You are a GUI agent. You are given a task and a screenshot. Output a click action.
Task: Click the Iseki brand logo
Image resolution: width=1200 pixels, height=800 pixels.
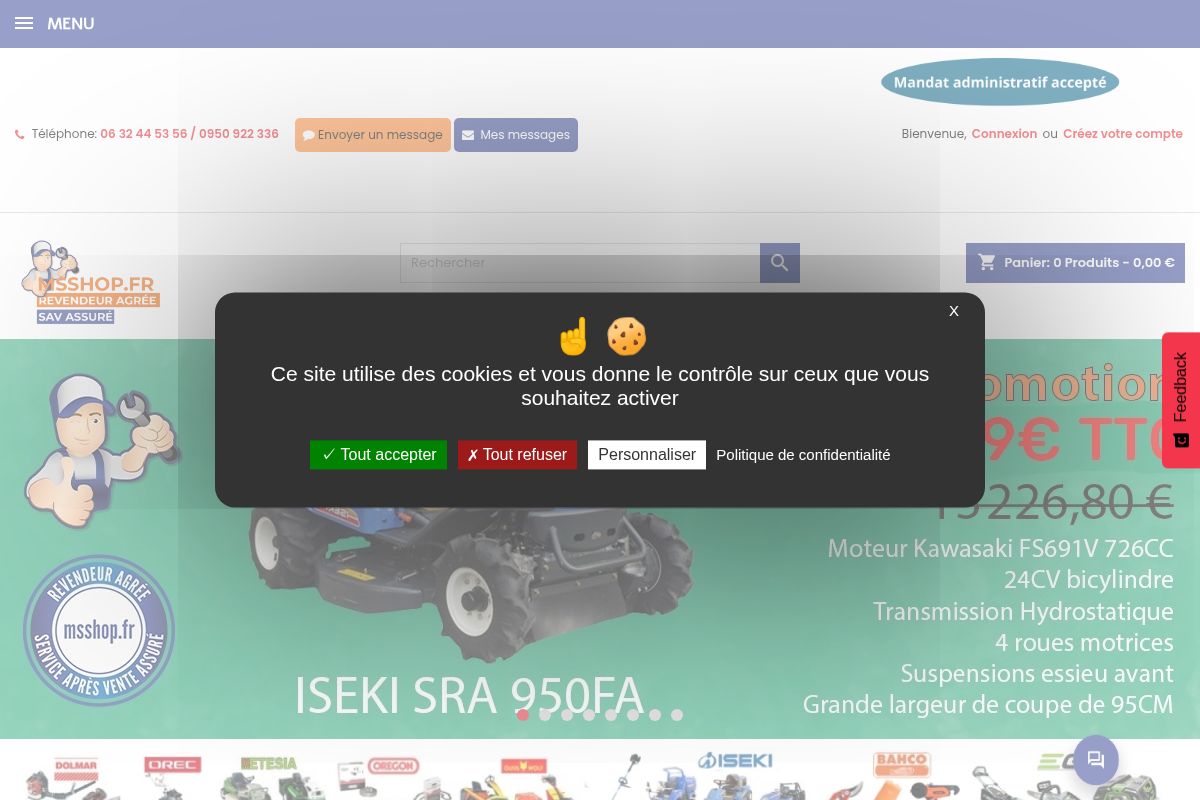[735, 761]
